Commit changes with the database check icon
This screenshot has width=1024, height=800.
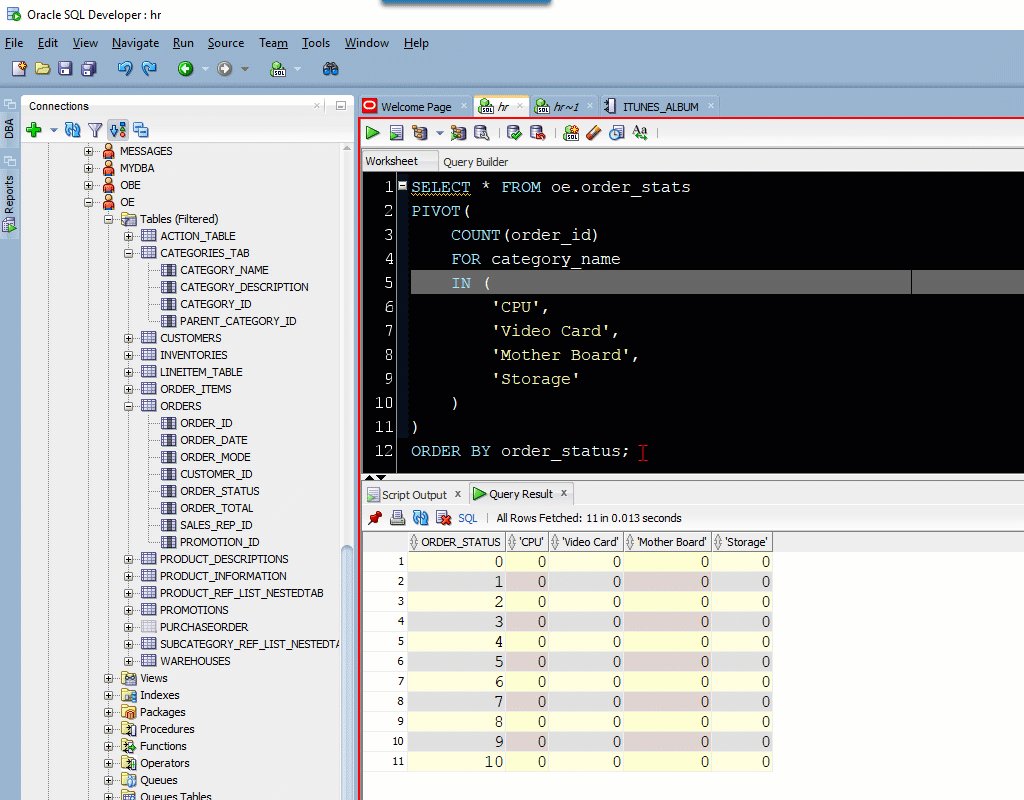(515, 133)
